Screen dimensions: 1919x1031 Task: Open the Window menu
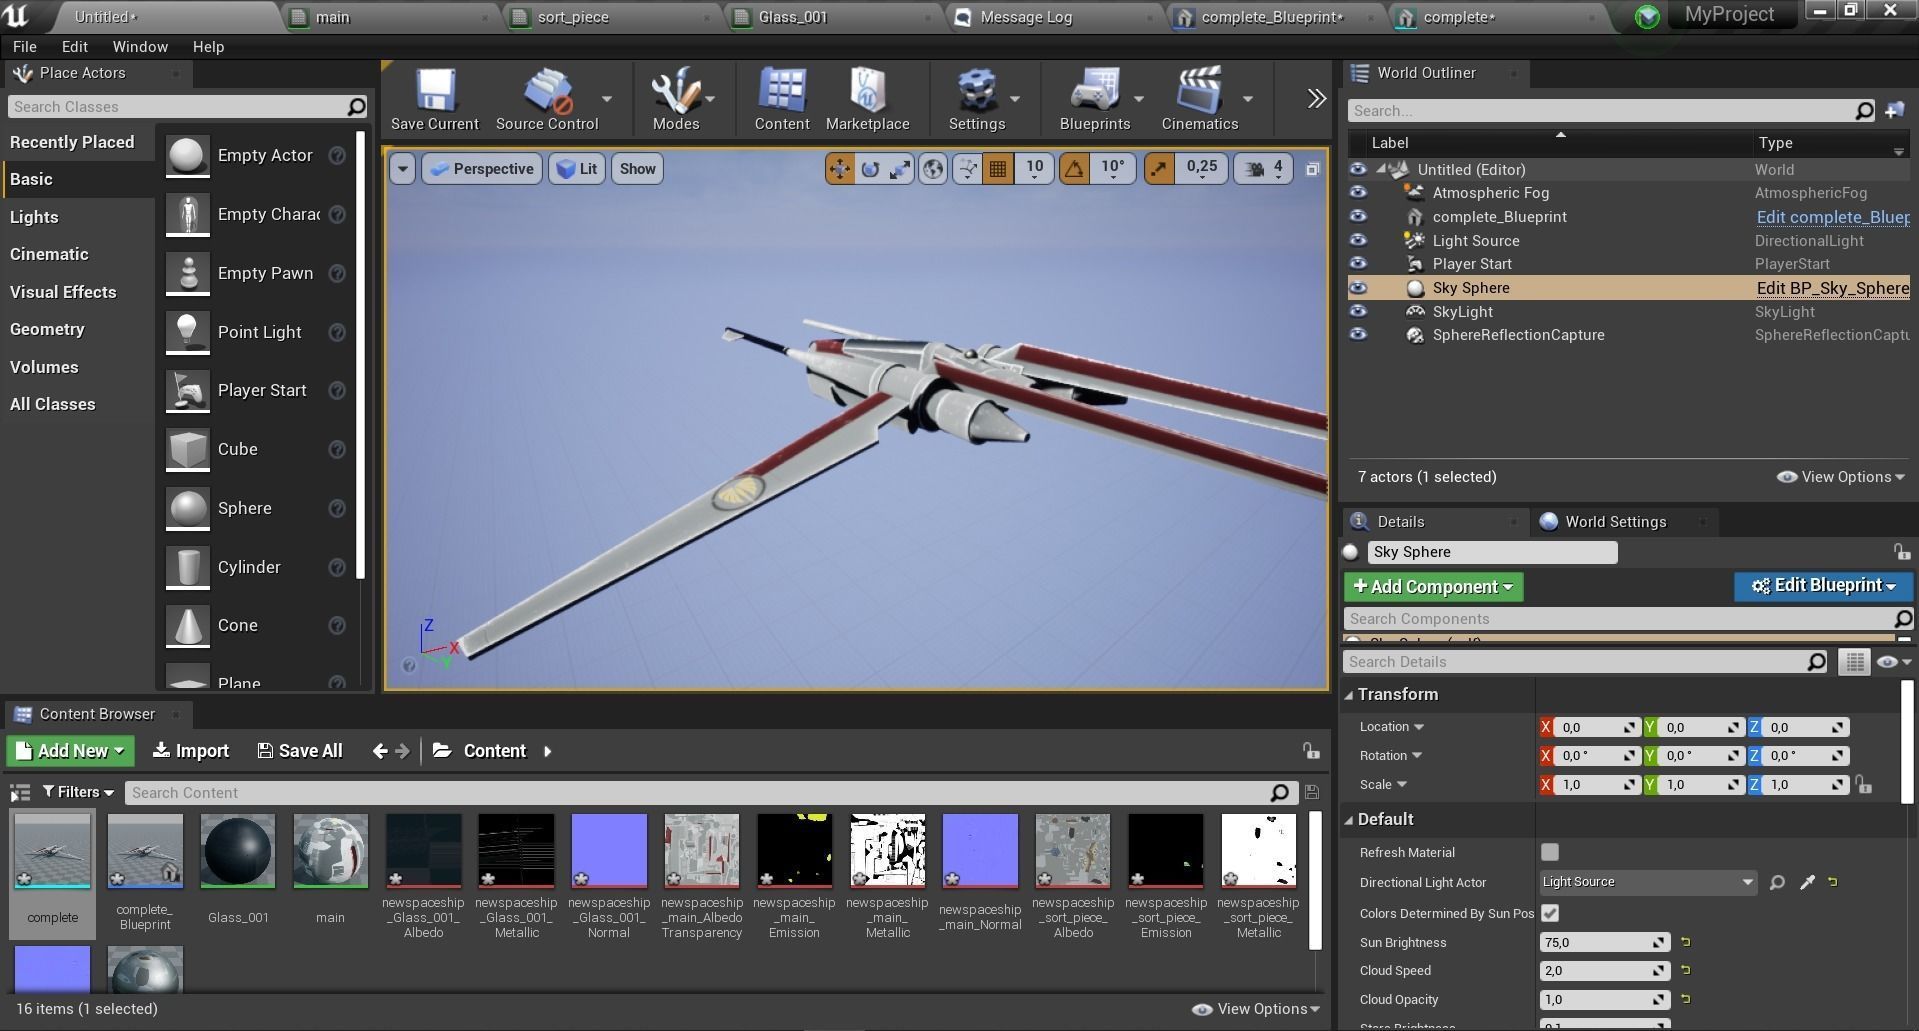pyautogui.click(x=139, y=47)
